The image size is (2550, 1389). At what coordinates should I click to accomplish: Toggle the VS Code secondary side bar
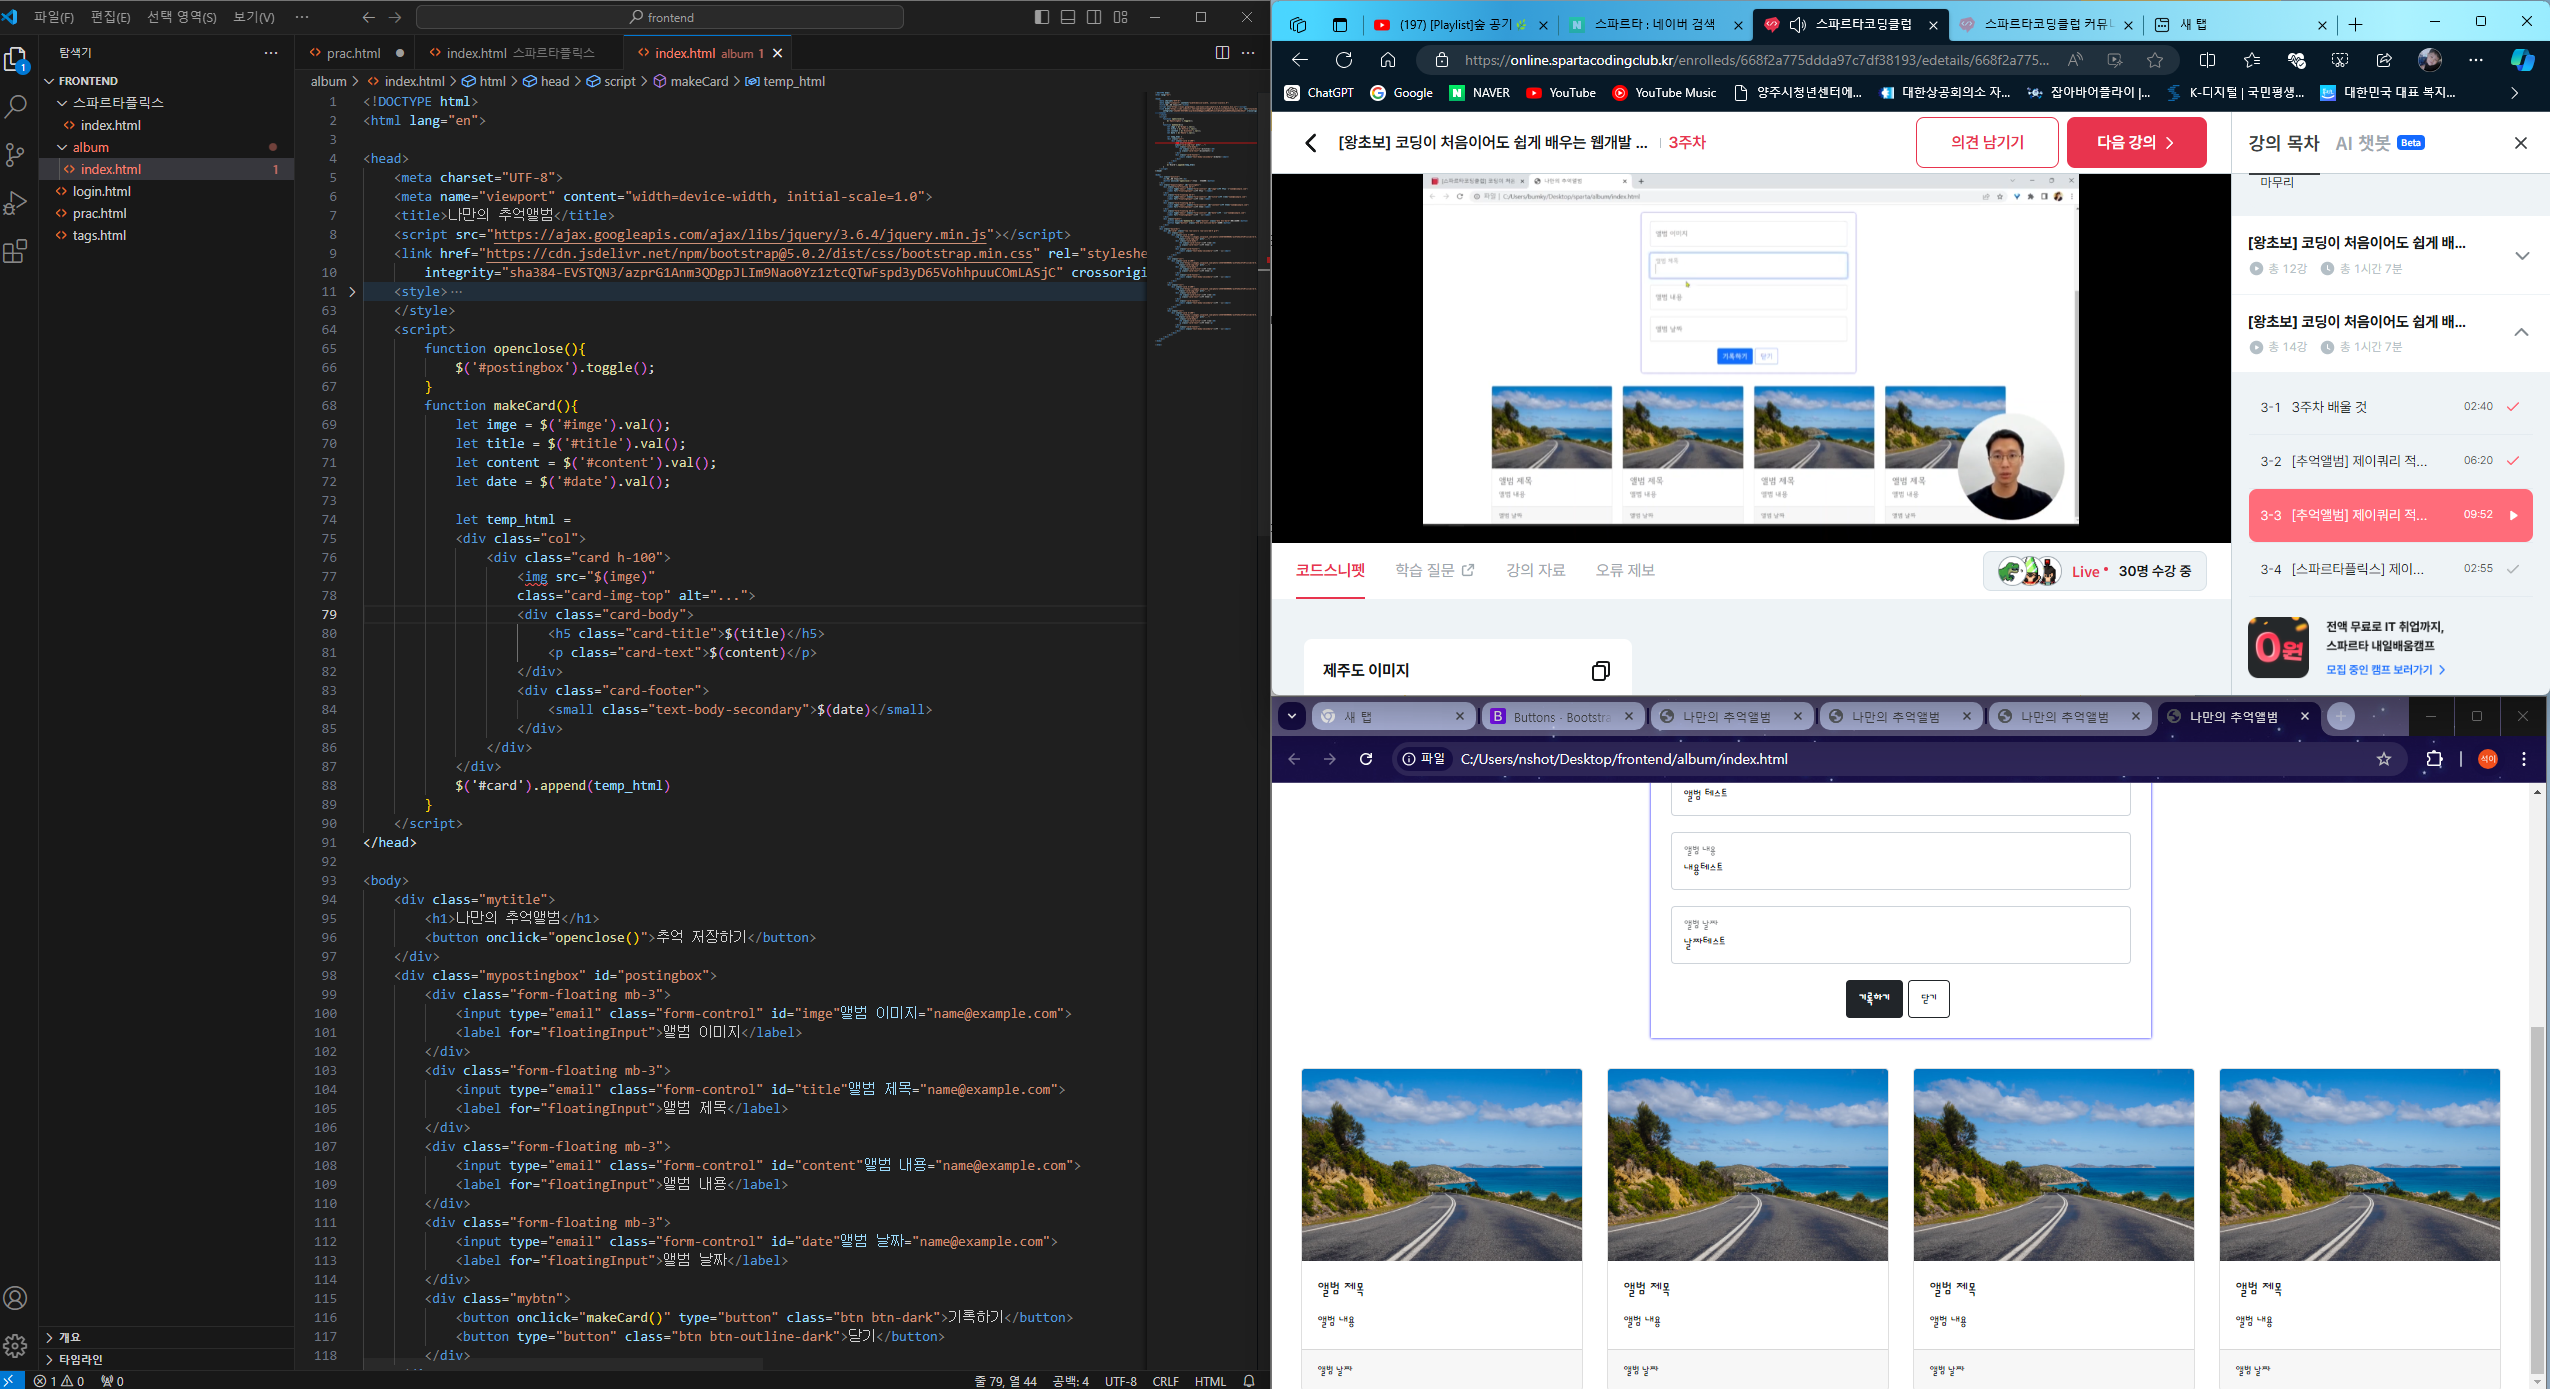coord(1094,17)
